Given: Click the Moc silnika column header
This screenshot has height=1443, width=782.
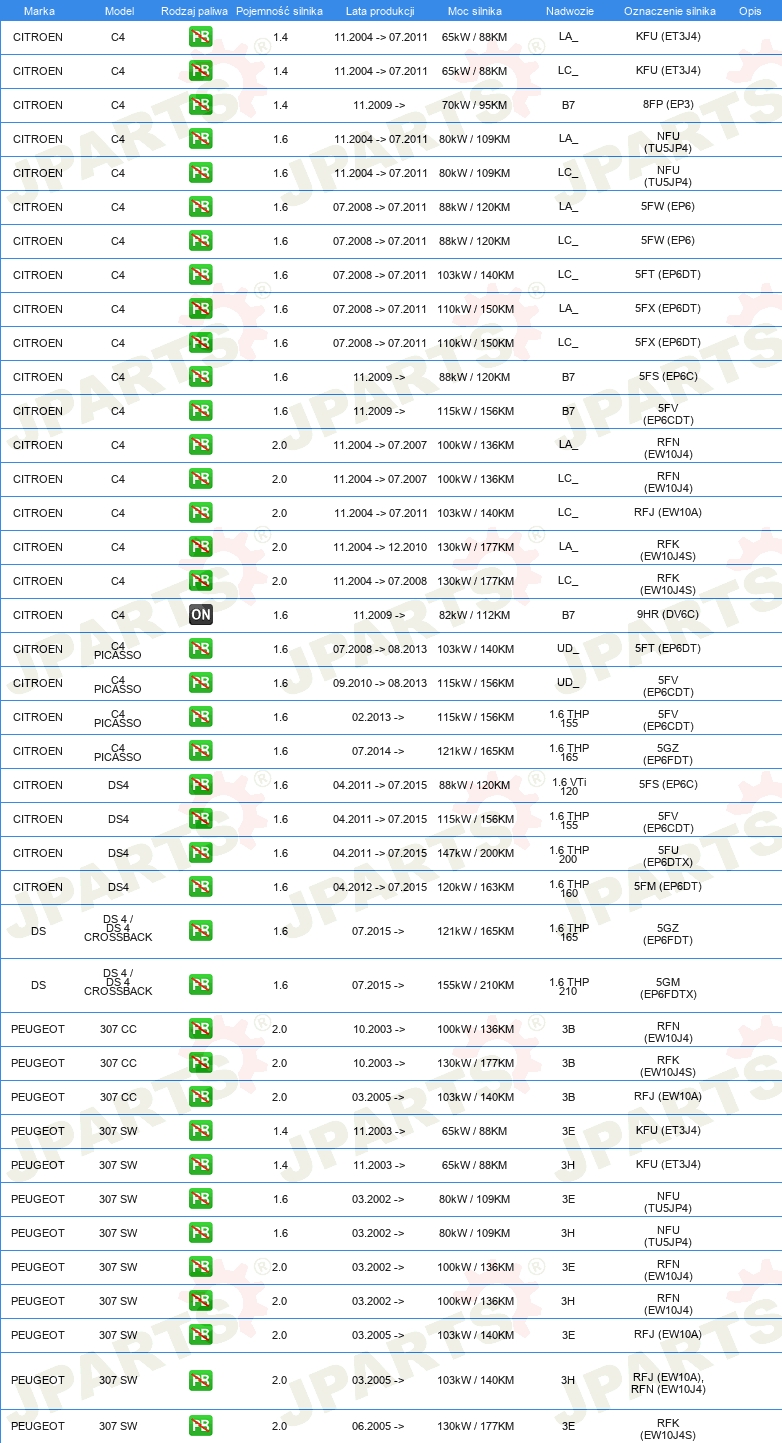Looking at the screenshot, I should pos(475,11).
